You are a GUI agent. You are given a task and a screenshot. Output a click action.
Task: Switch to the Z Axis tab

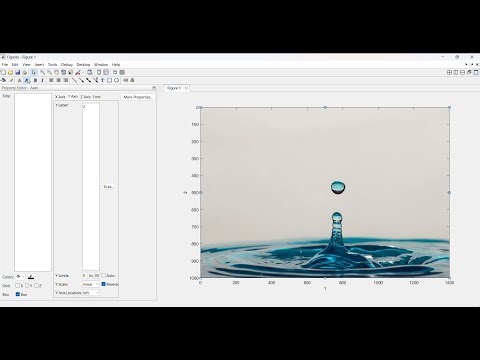[x=85, y=97]
